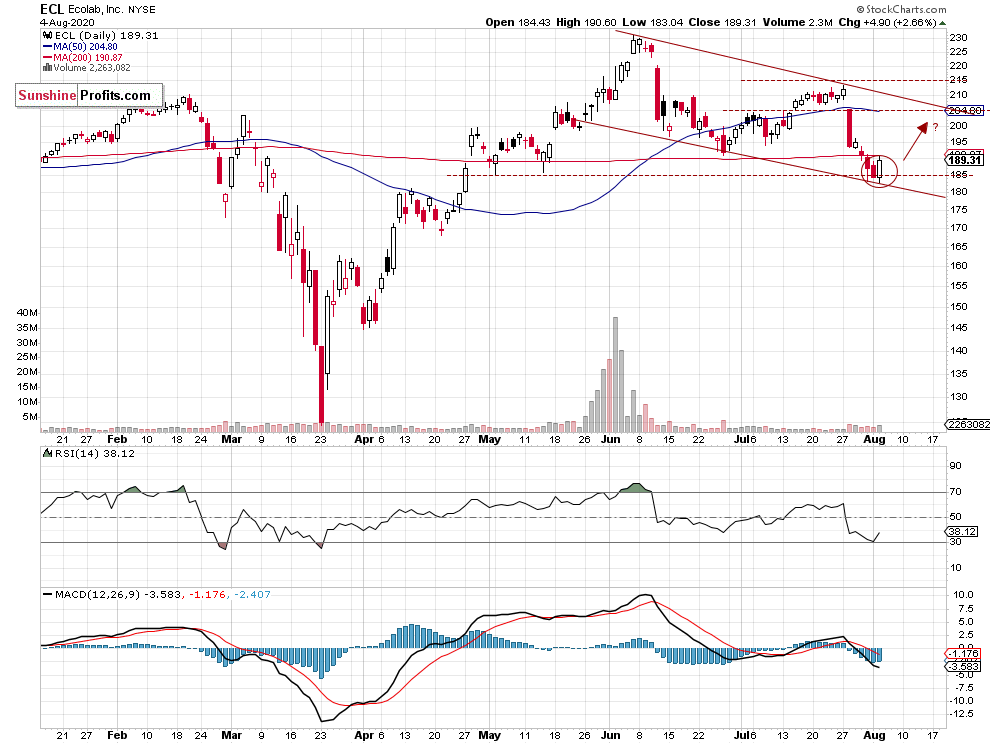990x744 pixels.
Task: Click the 90 level on RSI axis
Action: pos(956,466)
